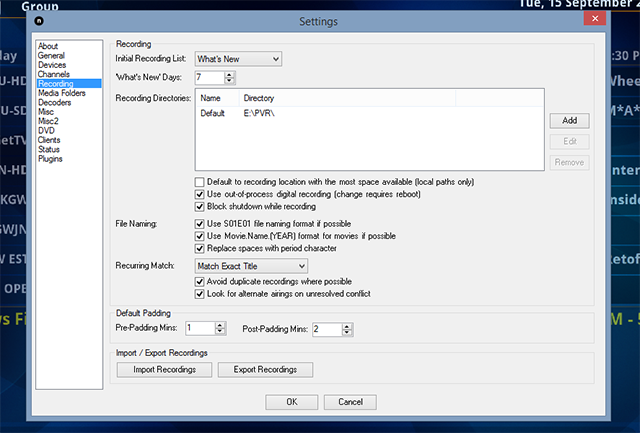This screenshot has width=640, height=433.
Task: Open the Devices settings page
Action: (x=52, y=65)
